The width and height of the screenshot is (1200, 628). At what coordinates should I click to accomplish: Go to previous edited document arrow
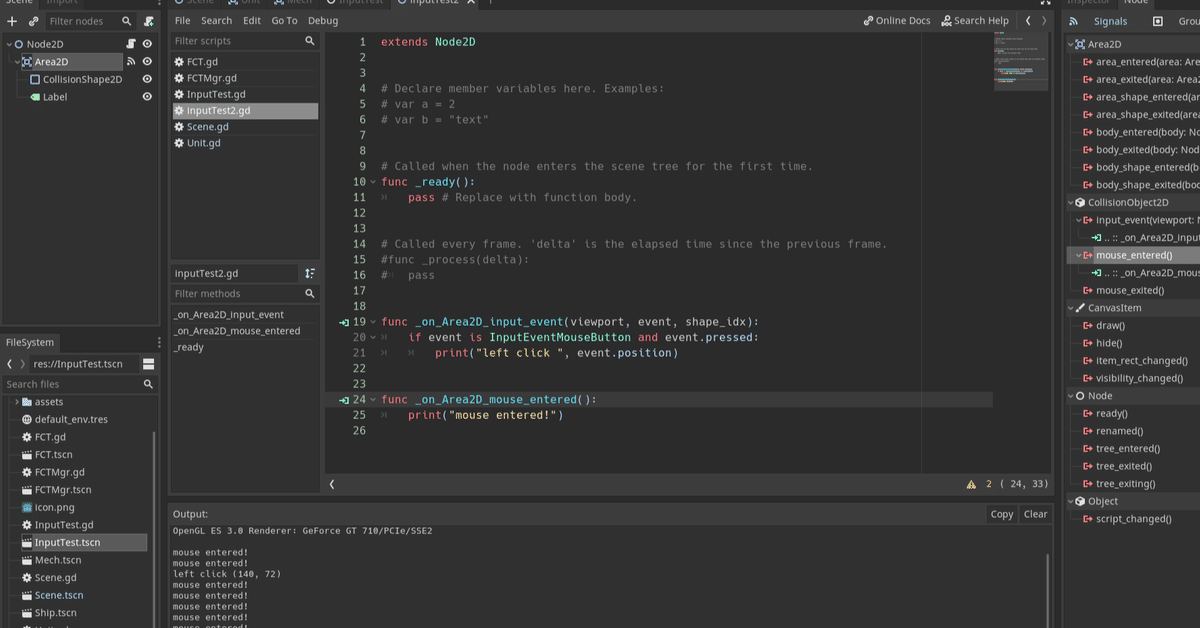(x=1028, y=21)
